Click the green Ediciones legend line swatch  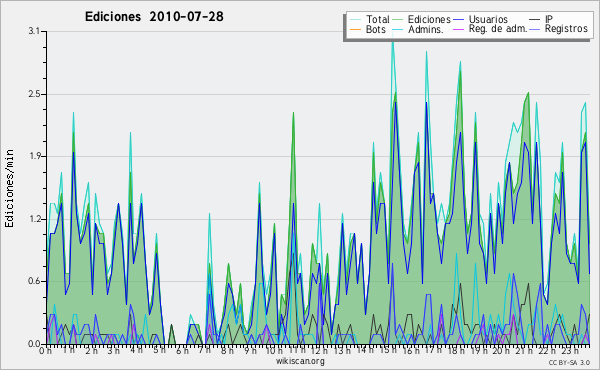[397, 20]
